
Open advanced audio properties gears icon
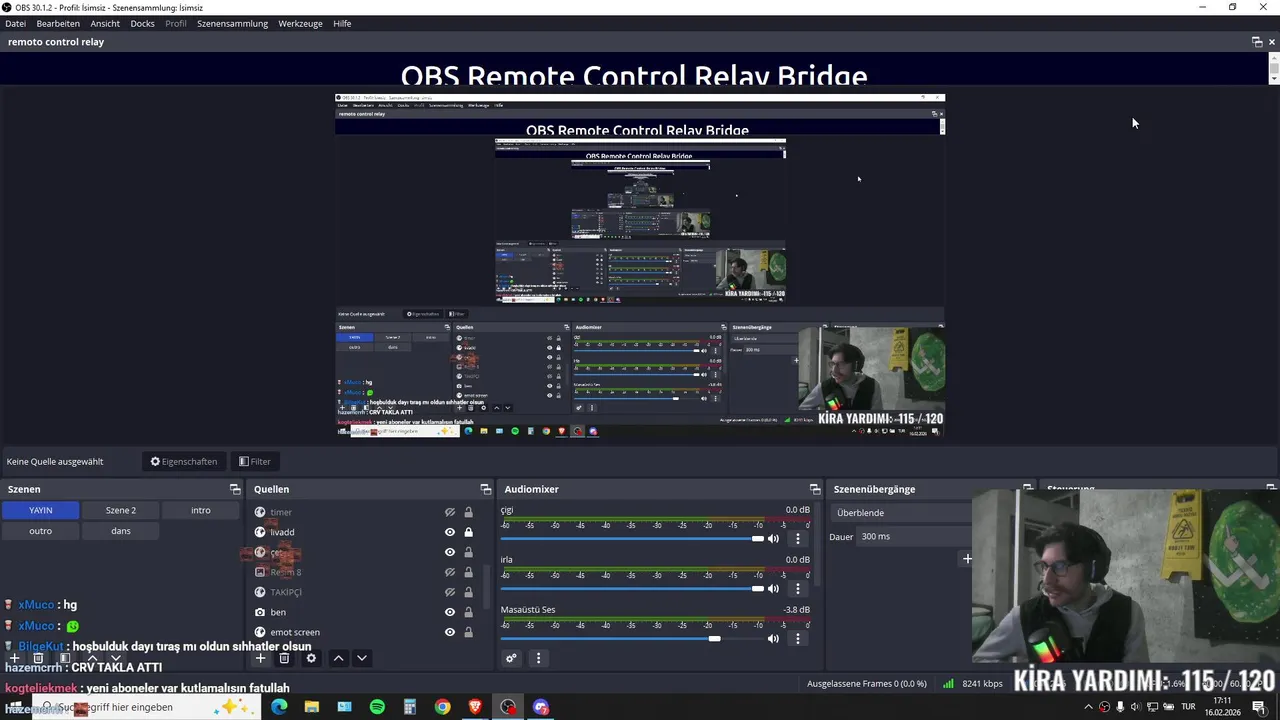coord(511,658)
